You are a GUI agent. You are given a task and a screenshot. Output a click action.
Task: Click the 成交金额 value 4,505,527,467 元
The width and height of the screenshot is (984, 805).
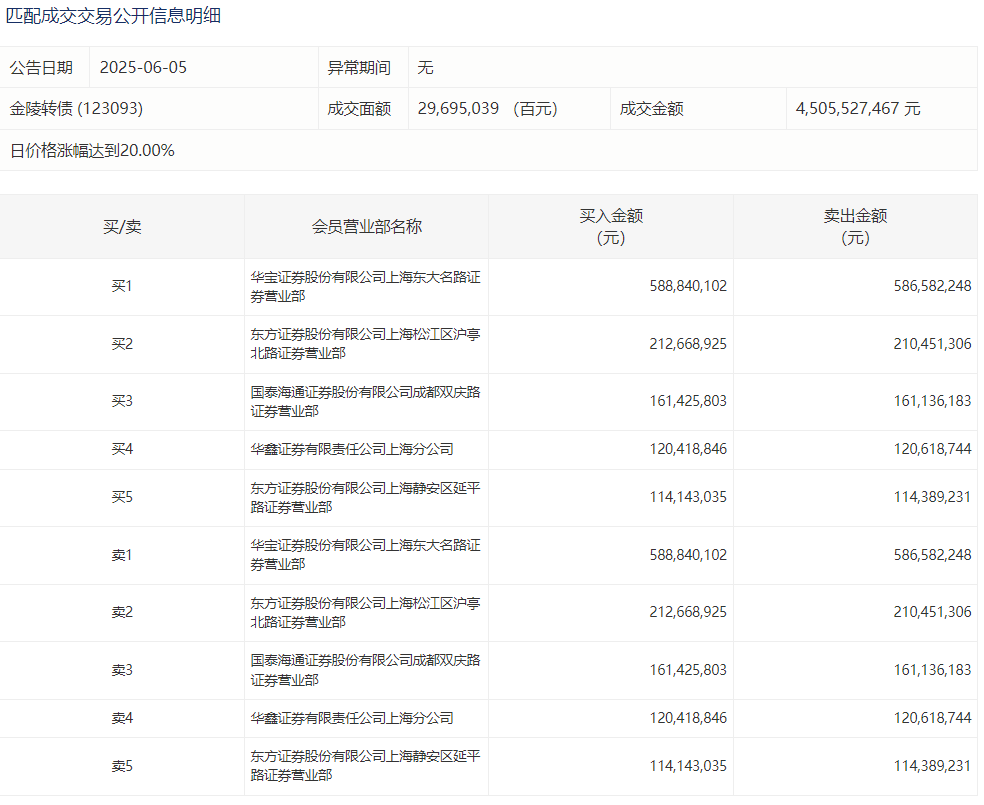pyautogui.click(x=858, y=109)
